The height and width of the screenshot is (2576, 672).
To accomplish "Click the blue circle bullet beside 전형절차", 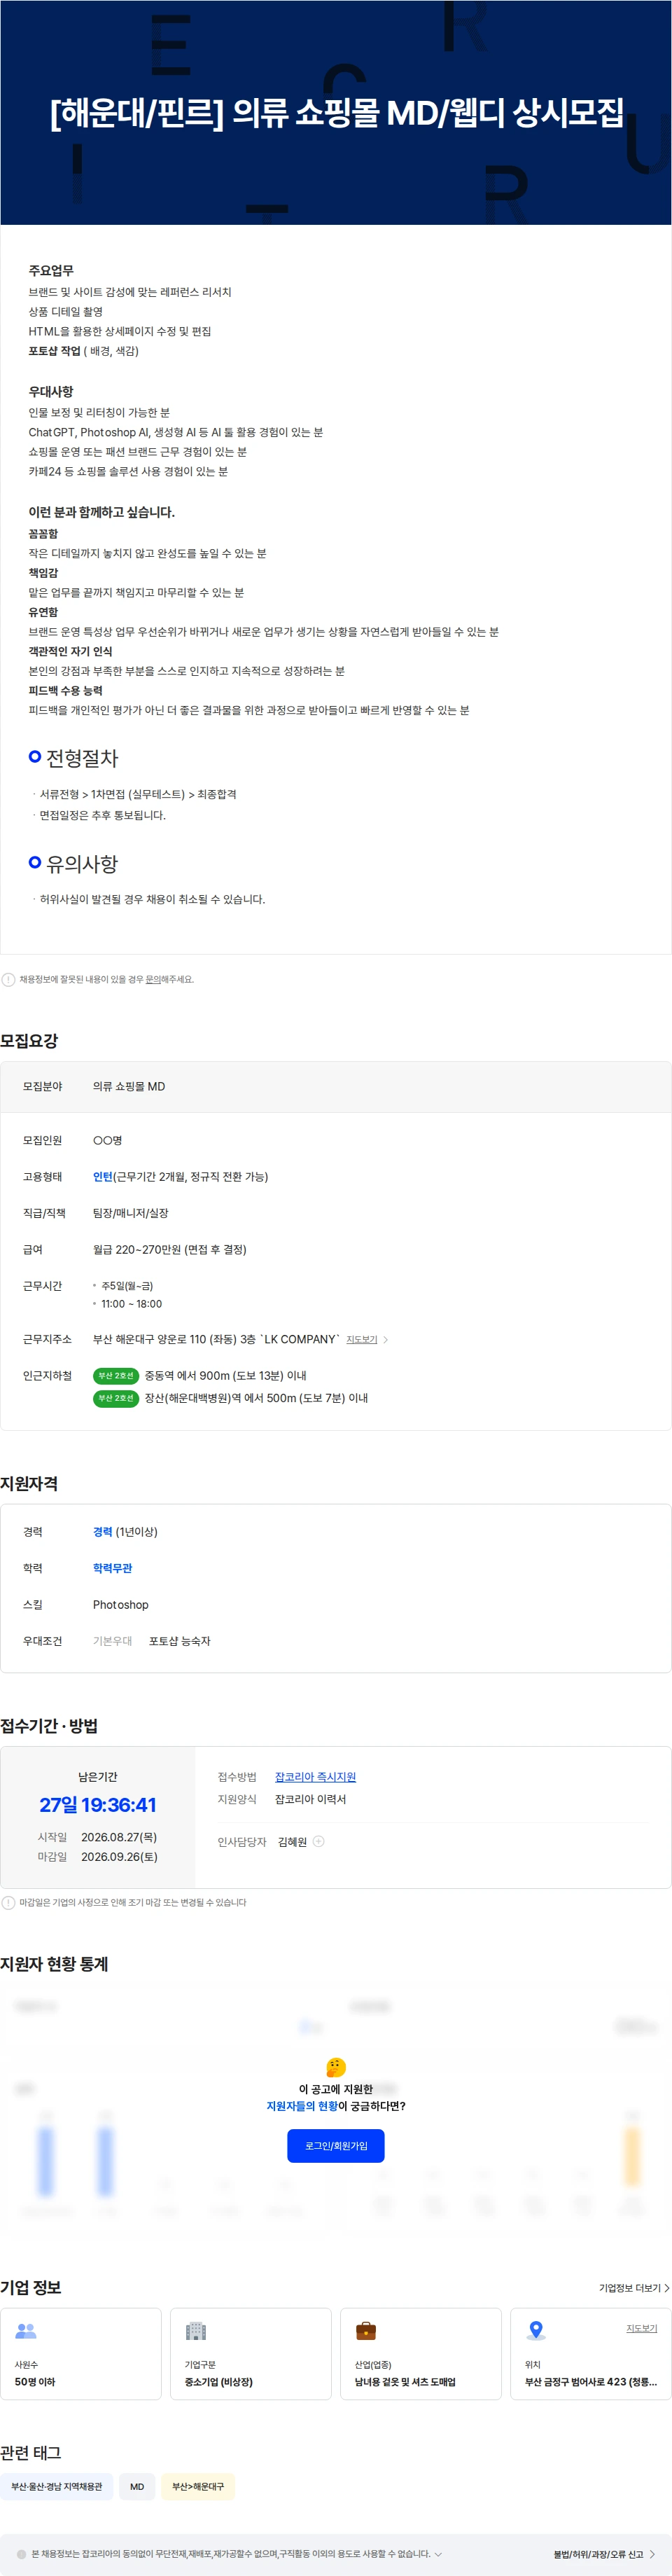I will (35, 756).
